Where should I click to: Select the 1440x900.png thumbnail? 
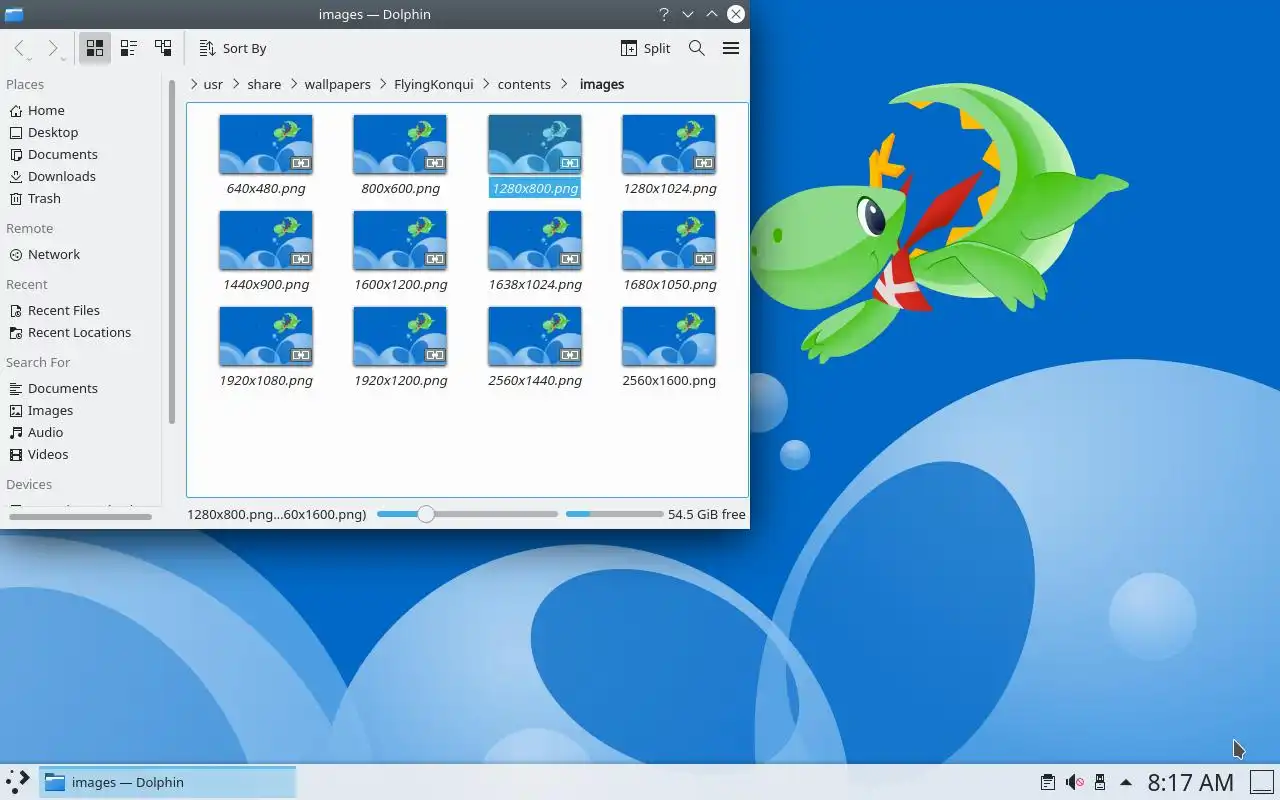click(x=266, y=240)
